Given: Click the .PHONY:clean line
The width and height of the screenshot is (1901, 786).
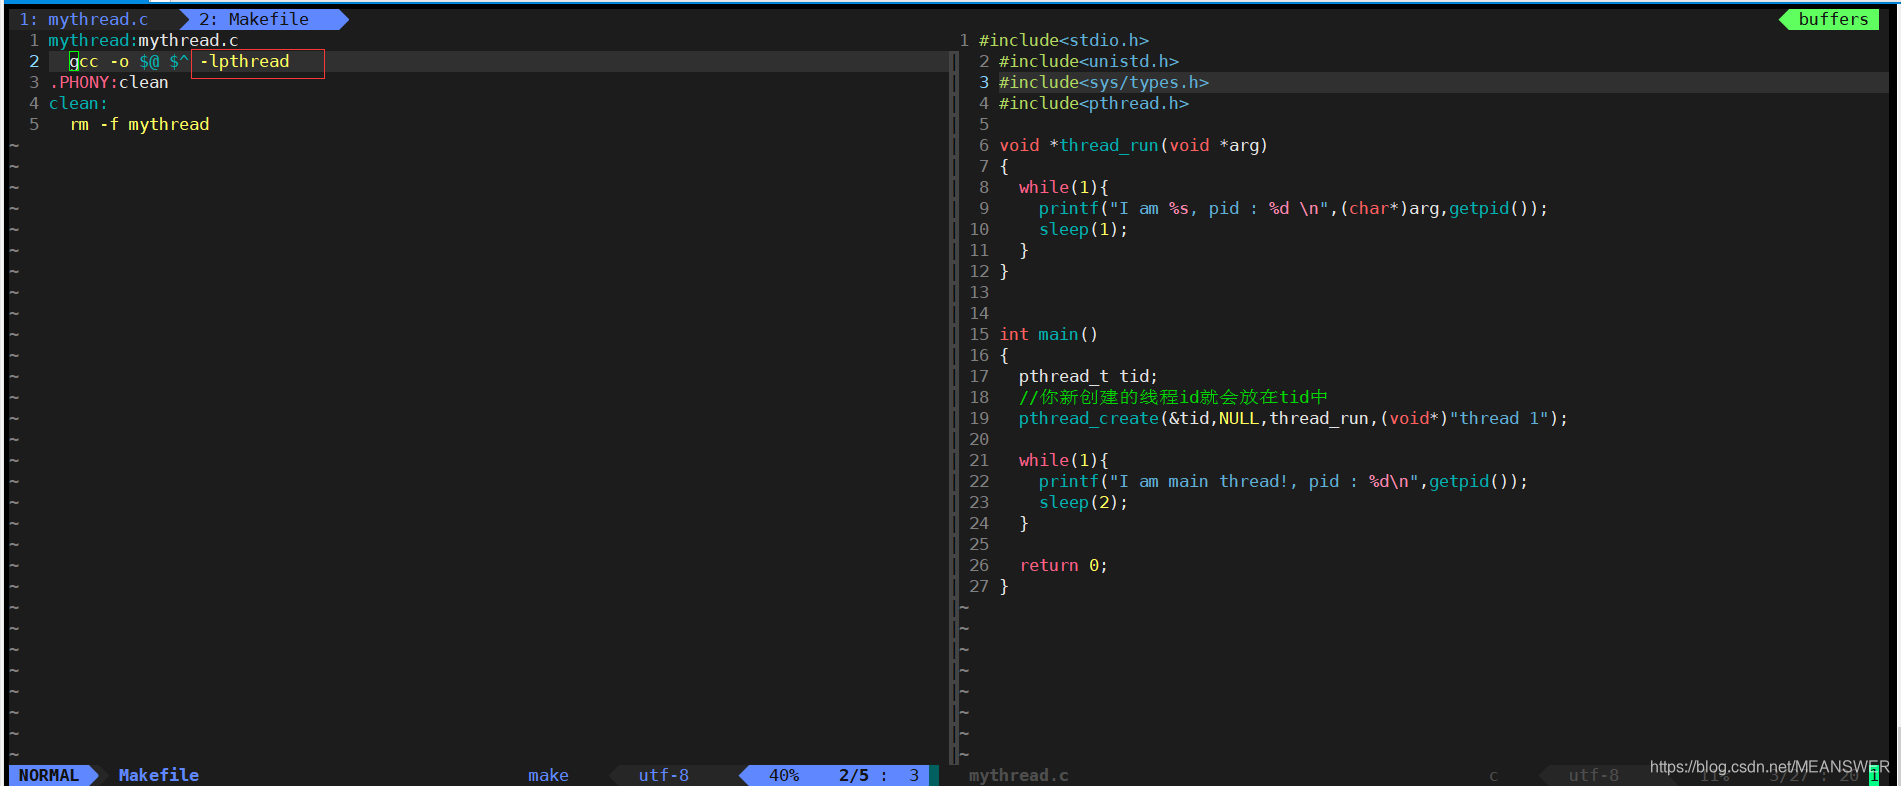Looking at the screenshot, I should (109, 82).
